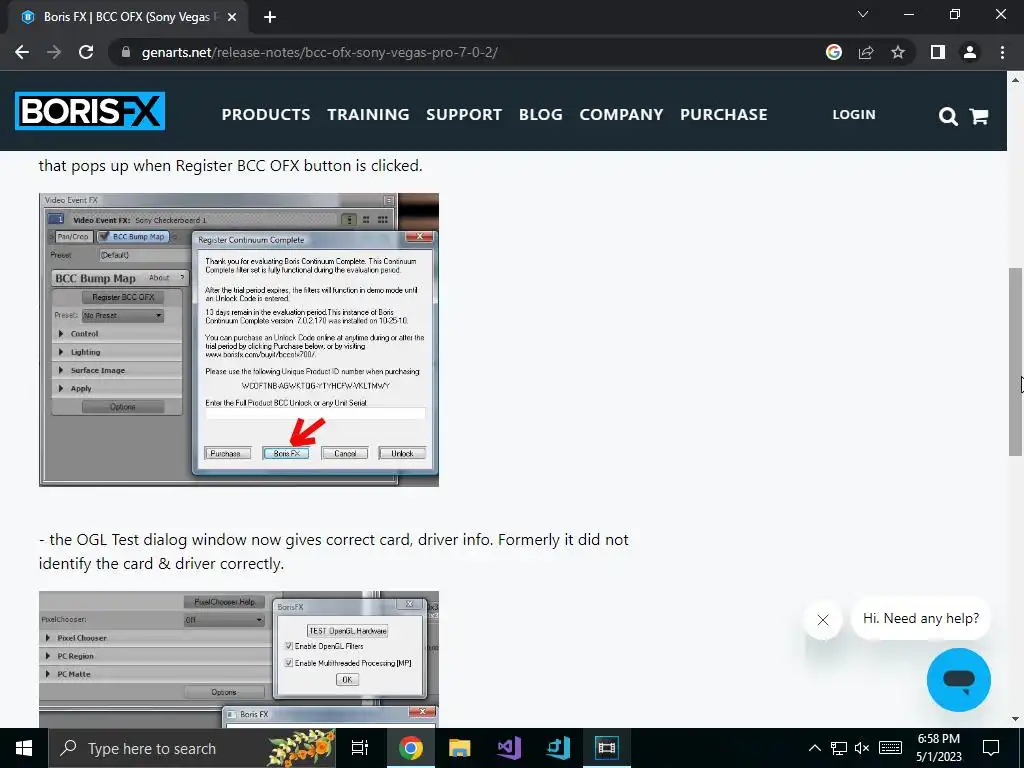This screenshot has width=1024, height=768.
Task: Click the scrollbar down arrow
Action: [x=1015, y=719]
